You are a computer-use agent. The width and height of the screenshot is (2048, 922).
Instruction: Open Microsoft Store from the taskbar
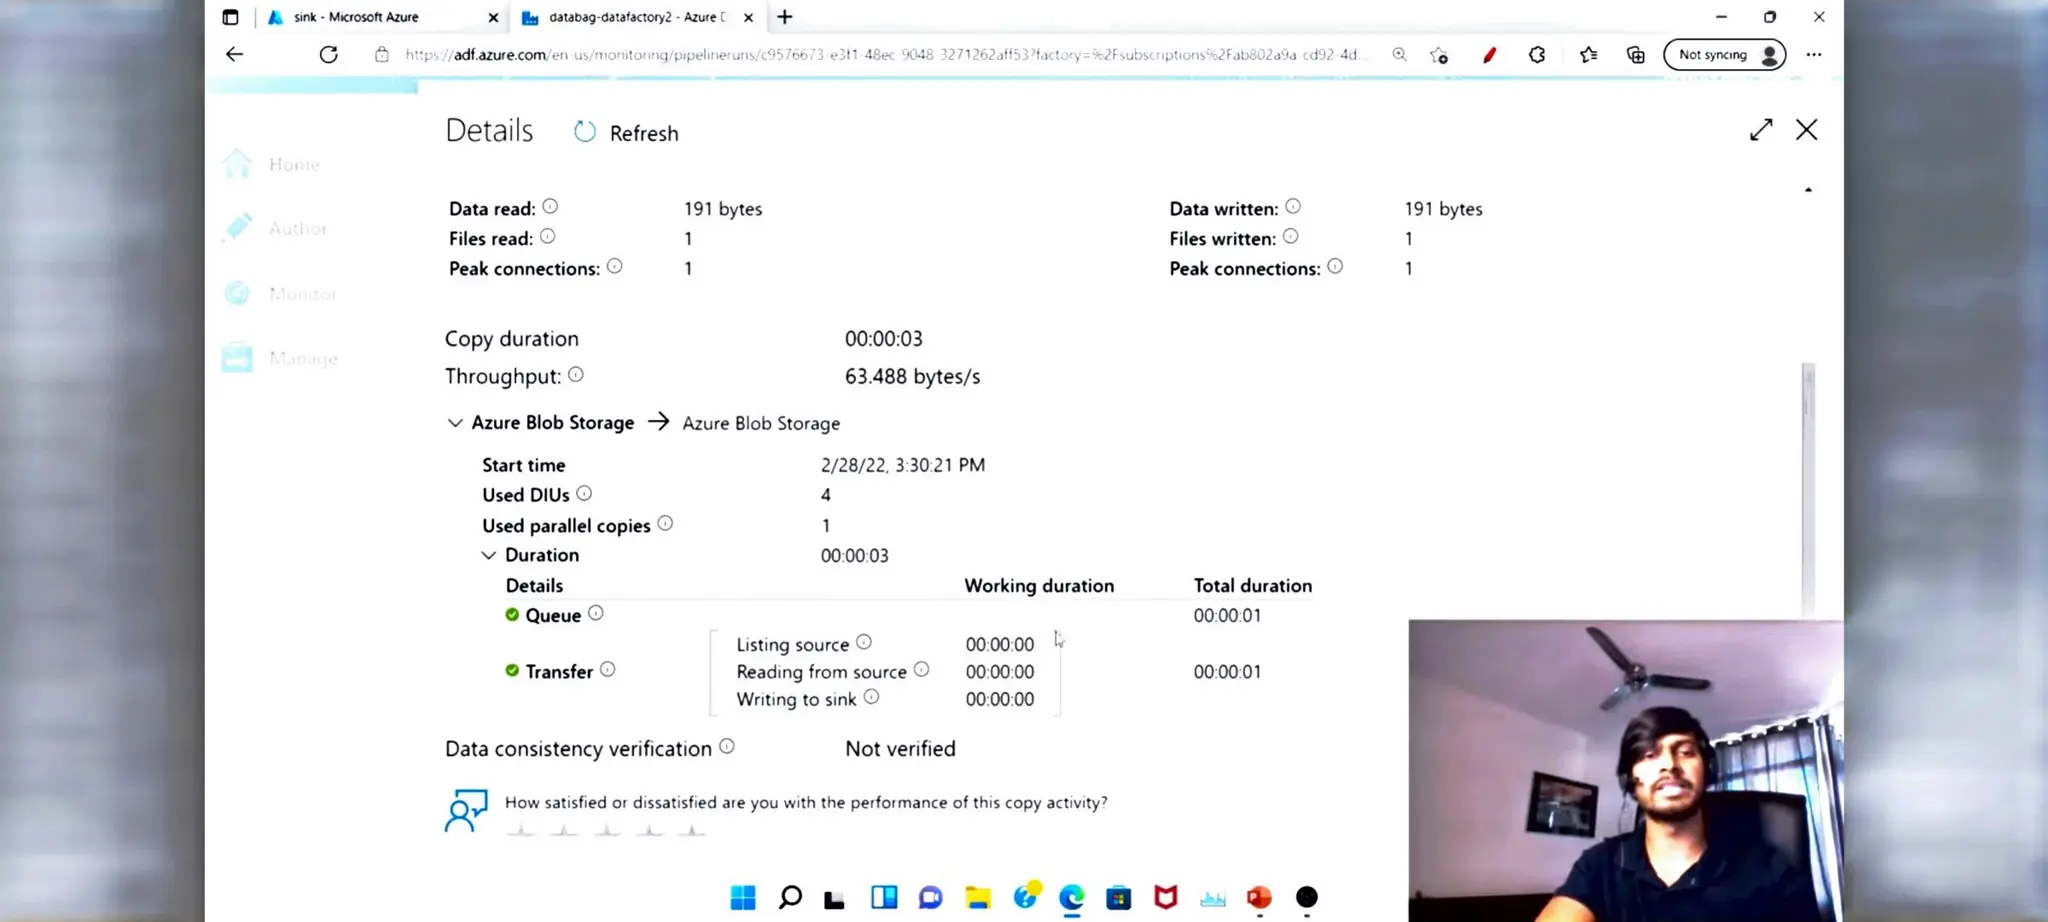(x=1118, y=897)
